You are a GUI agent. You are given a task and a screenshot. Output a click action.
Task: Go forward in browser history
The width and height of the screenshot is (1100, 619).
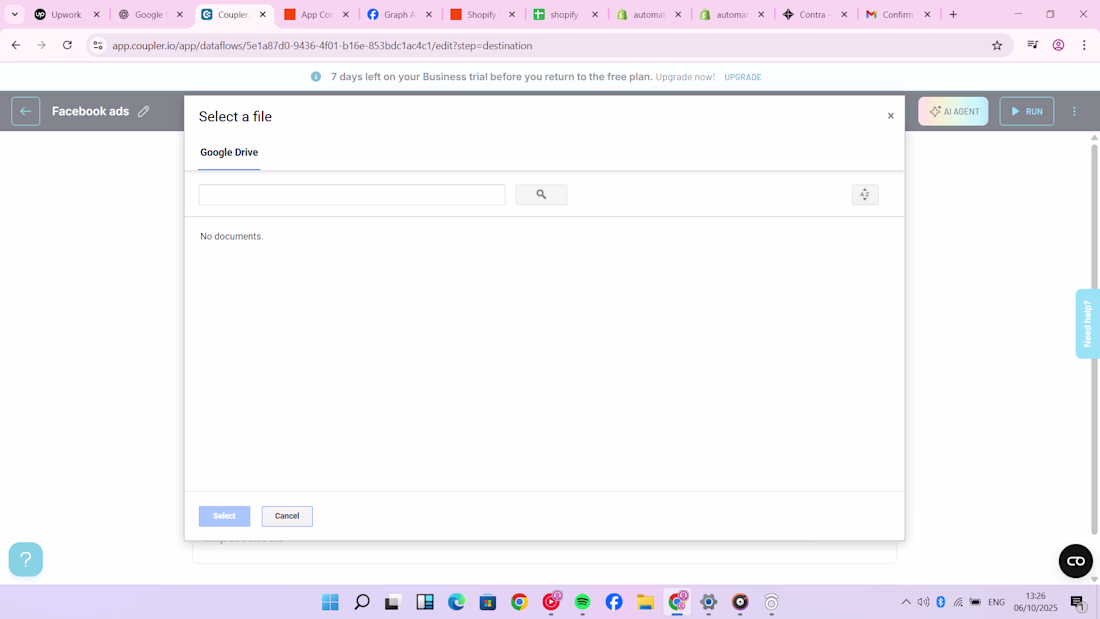pyautogui.click(x=41, y=45)
